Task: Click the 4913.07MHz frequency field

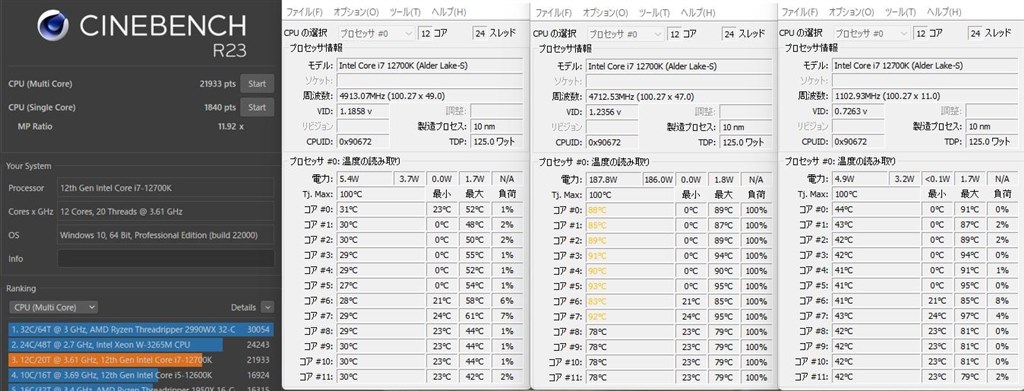Action: click(430, 96)
